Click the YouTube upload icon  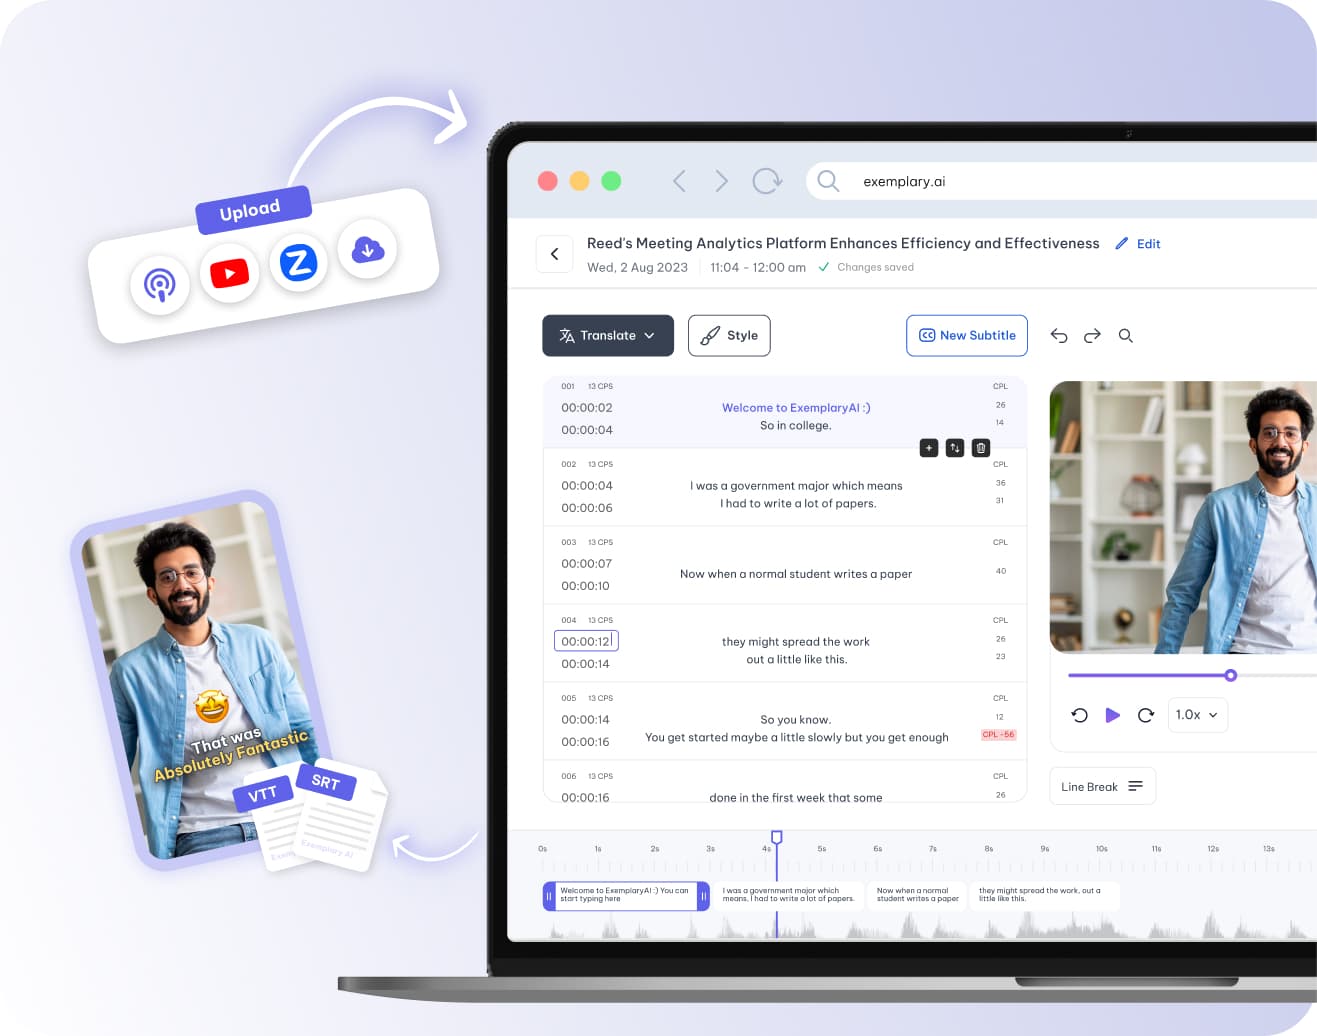pyautogui.click(x=230, y=273)
